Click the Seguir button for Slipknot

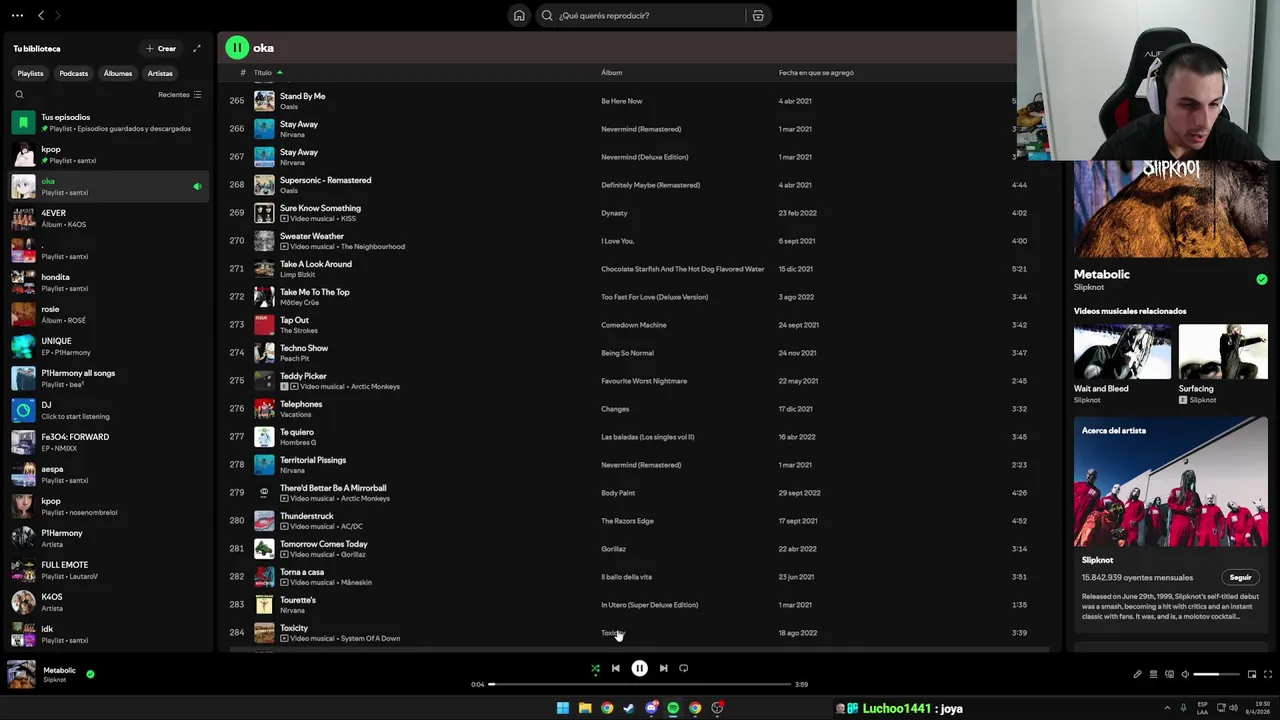[1240, 577]
